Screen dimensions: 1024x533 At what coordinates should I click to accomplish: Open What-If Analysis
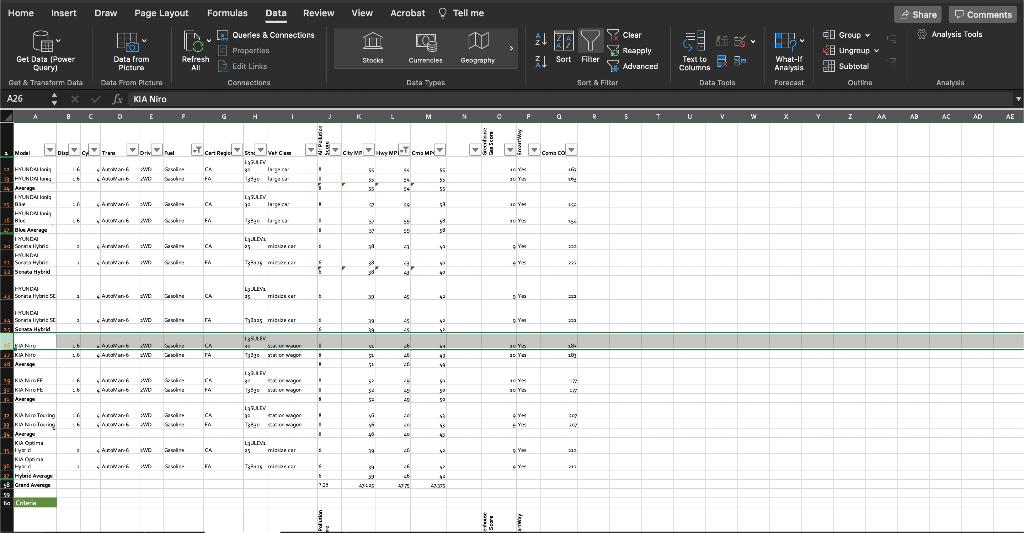click(x=789, y=51)
